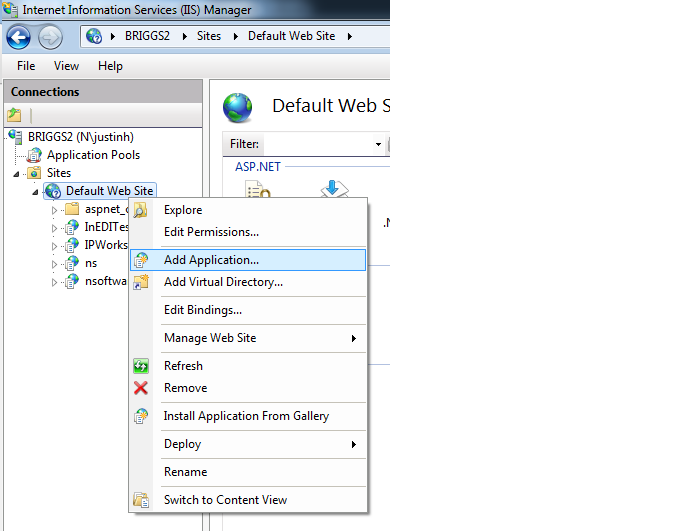The image size is (695, 531).
Task: Open the Help menu
Action: (110, 66)
